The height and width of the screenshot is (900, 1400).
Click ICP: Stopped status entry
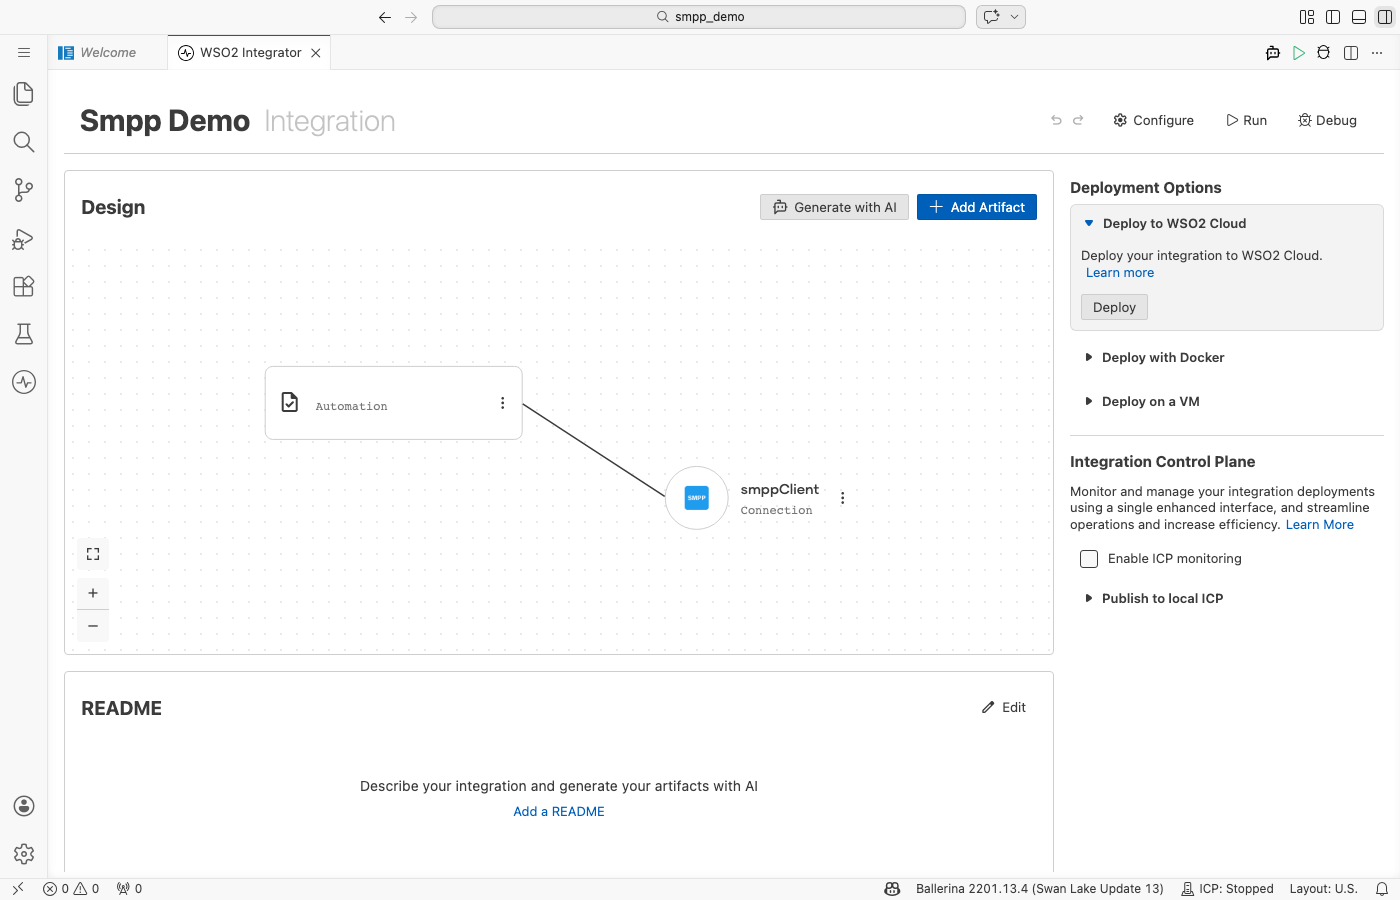tap(1227, 889)
